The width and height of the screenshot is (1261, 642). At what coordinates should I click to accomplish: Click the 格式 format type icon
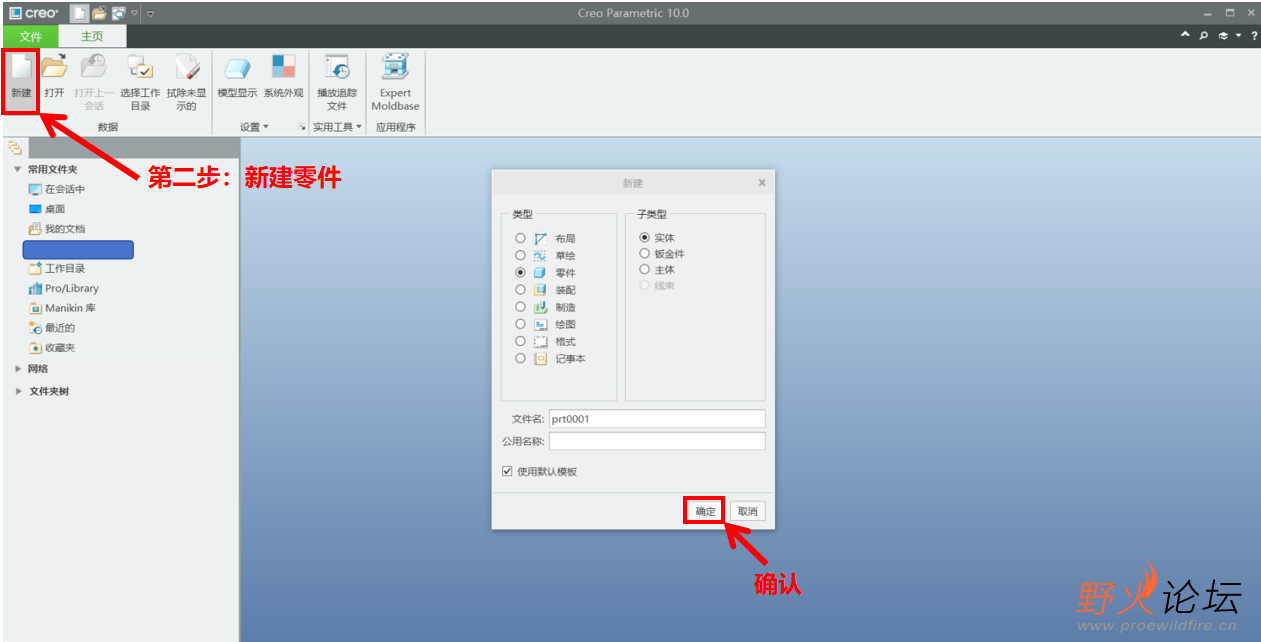[x=540, y=342]
